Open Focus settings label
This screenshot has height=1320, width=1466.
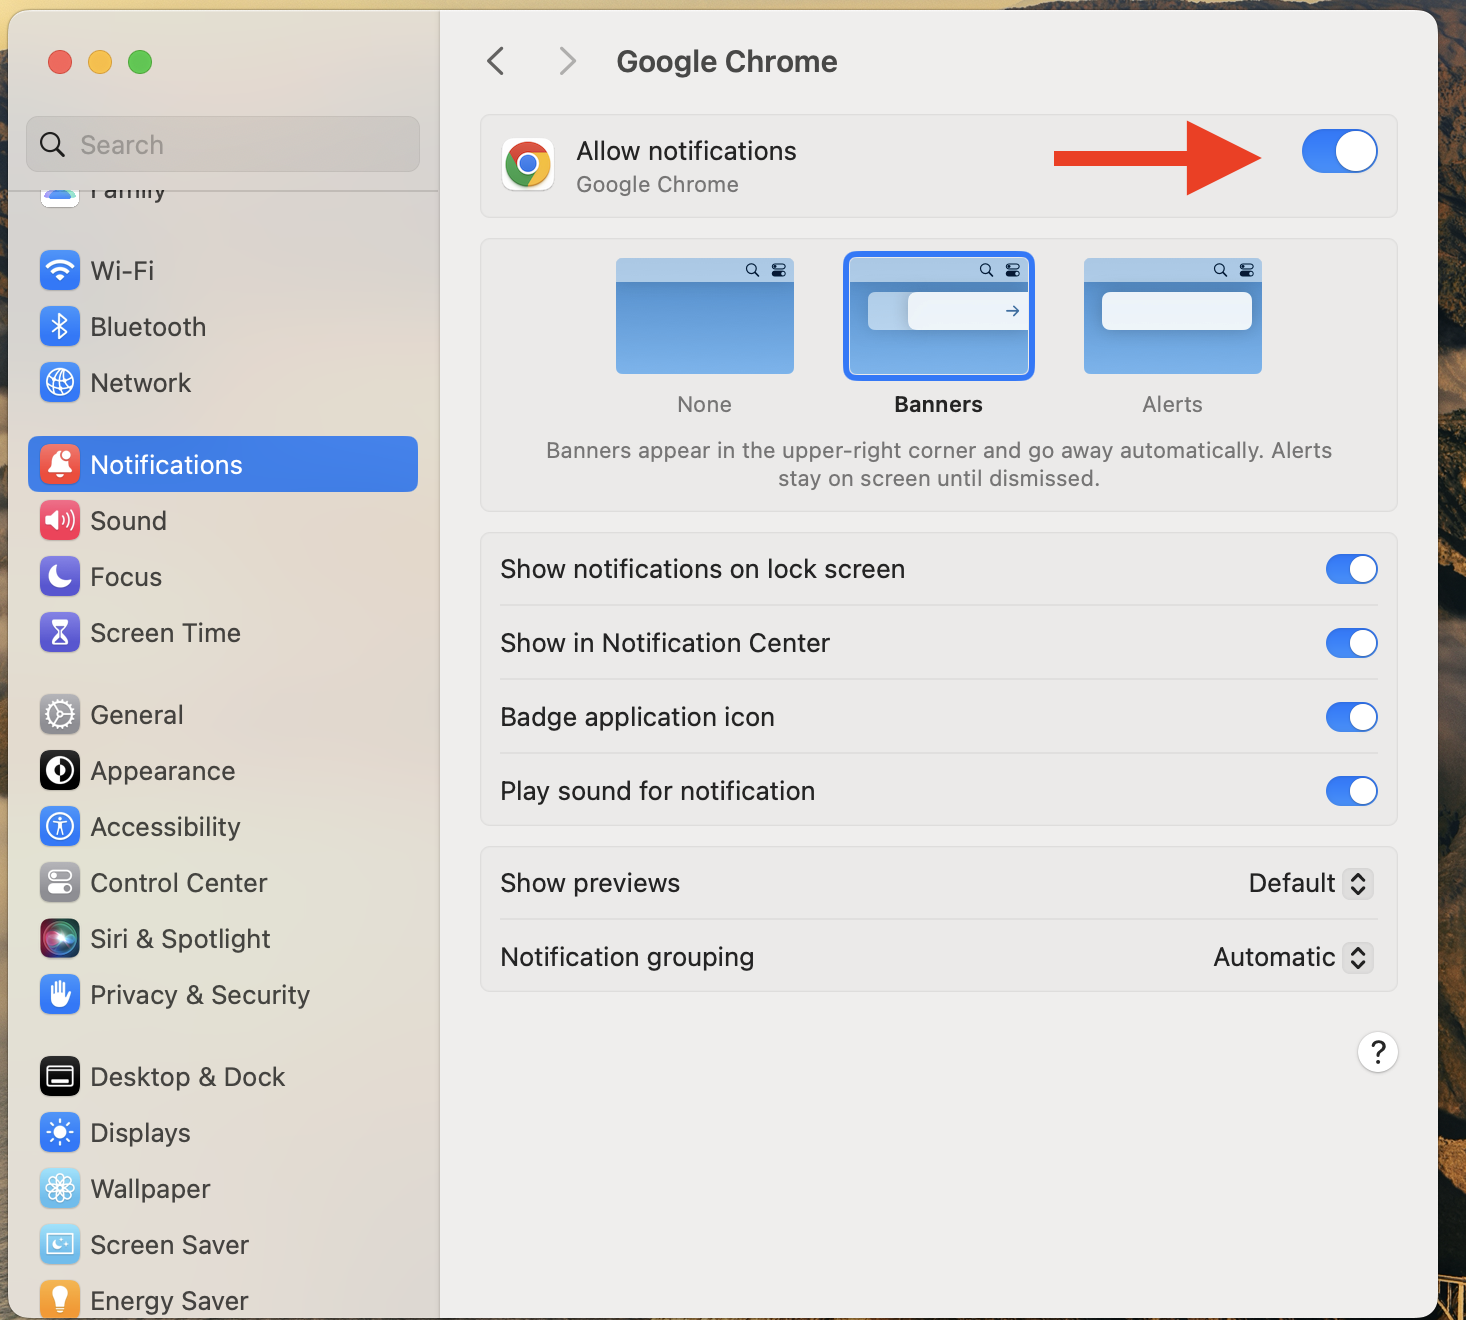(x=126, y=577)
